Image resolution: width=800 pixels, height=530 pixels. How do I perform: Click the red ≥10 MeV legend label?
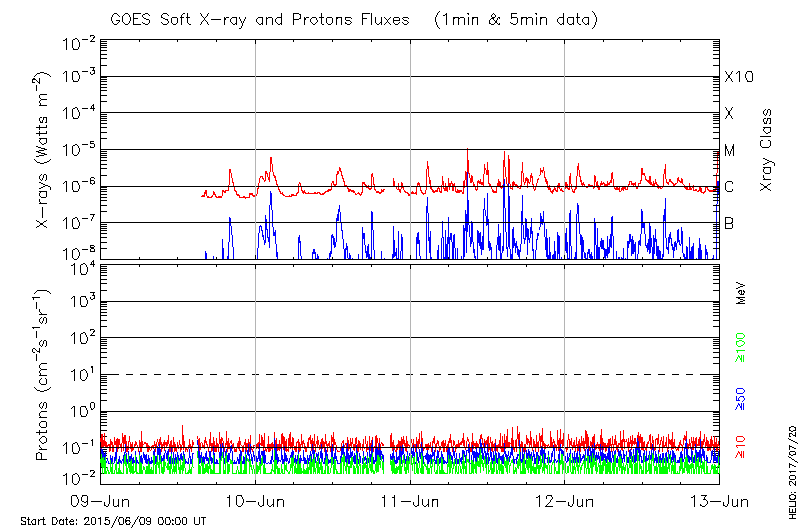(x=741, y=447)
